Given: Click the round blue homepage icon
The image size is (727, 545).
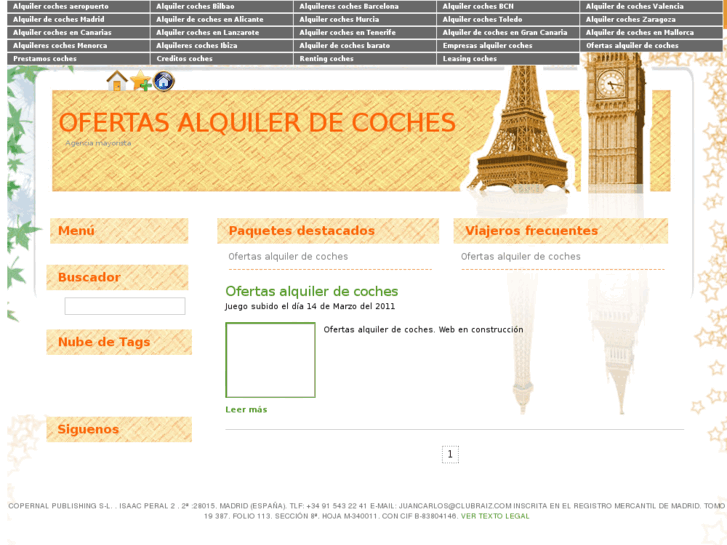Looking at the screenshot, I should click(x=164, y=81).
